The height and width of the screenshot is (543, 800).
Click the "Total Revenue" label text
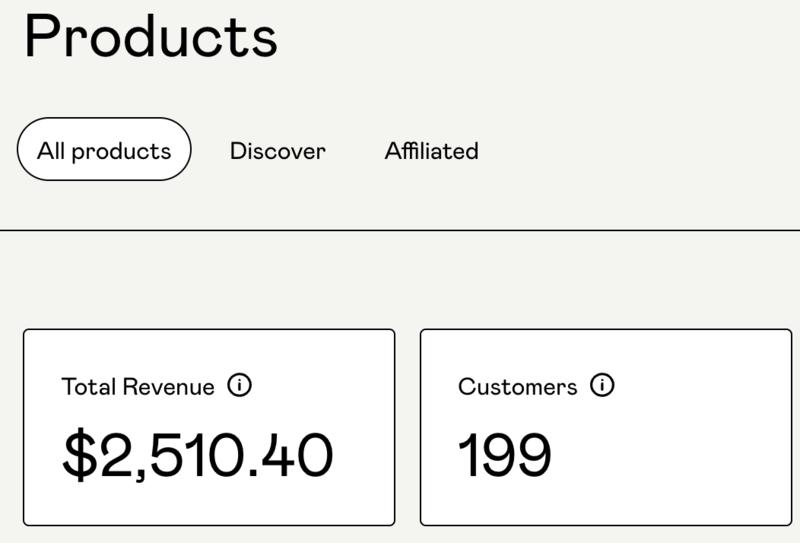tap(138, 387)
